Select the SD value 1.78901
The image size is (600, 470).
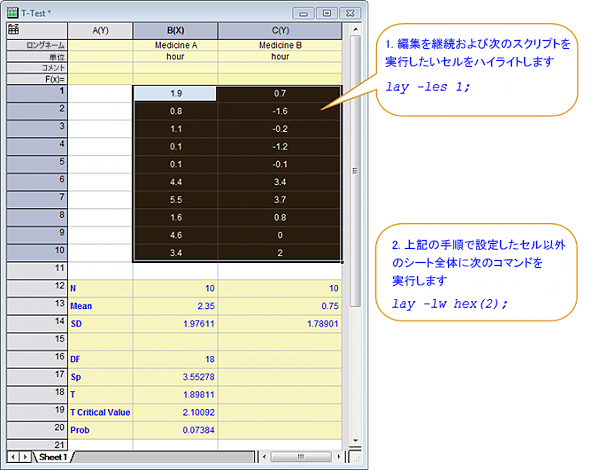(280, 324)
